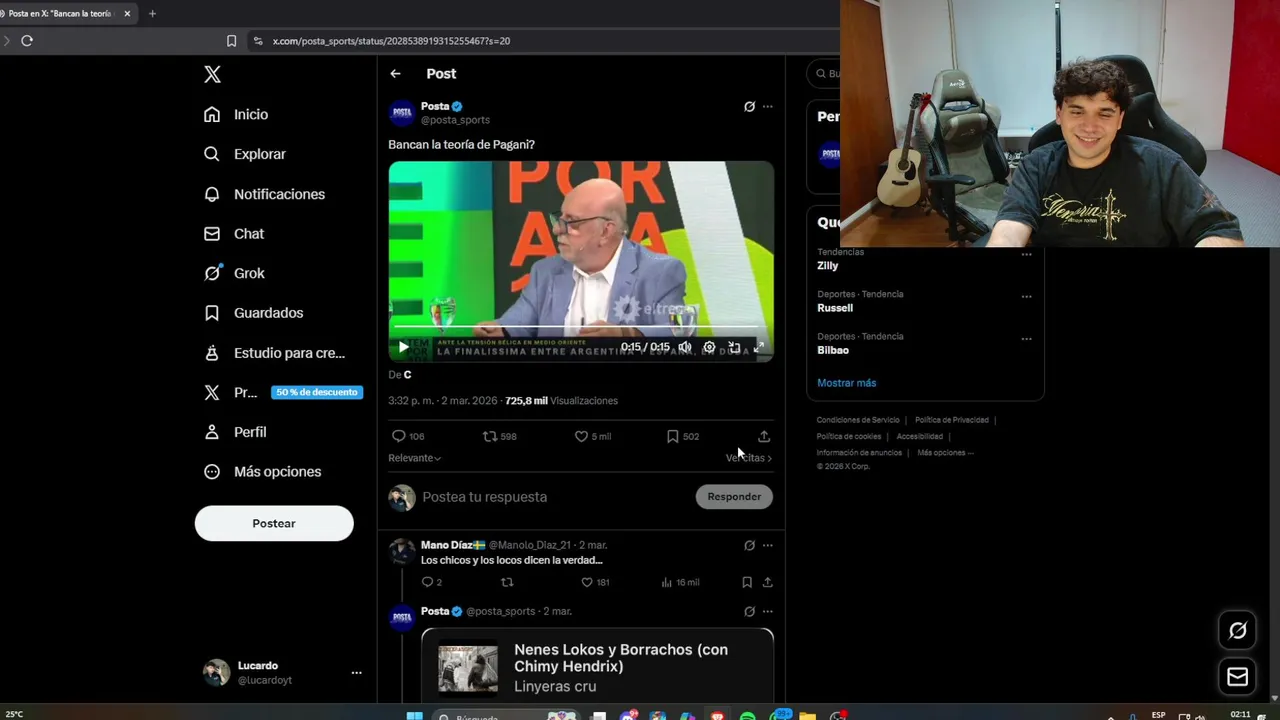Open options for the Zilly trend
1280x720 pixels.
coord(1026,254)
